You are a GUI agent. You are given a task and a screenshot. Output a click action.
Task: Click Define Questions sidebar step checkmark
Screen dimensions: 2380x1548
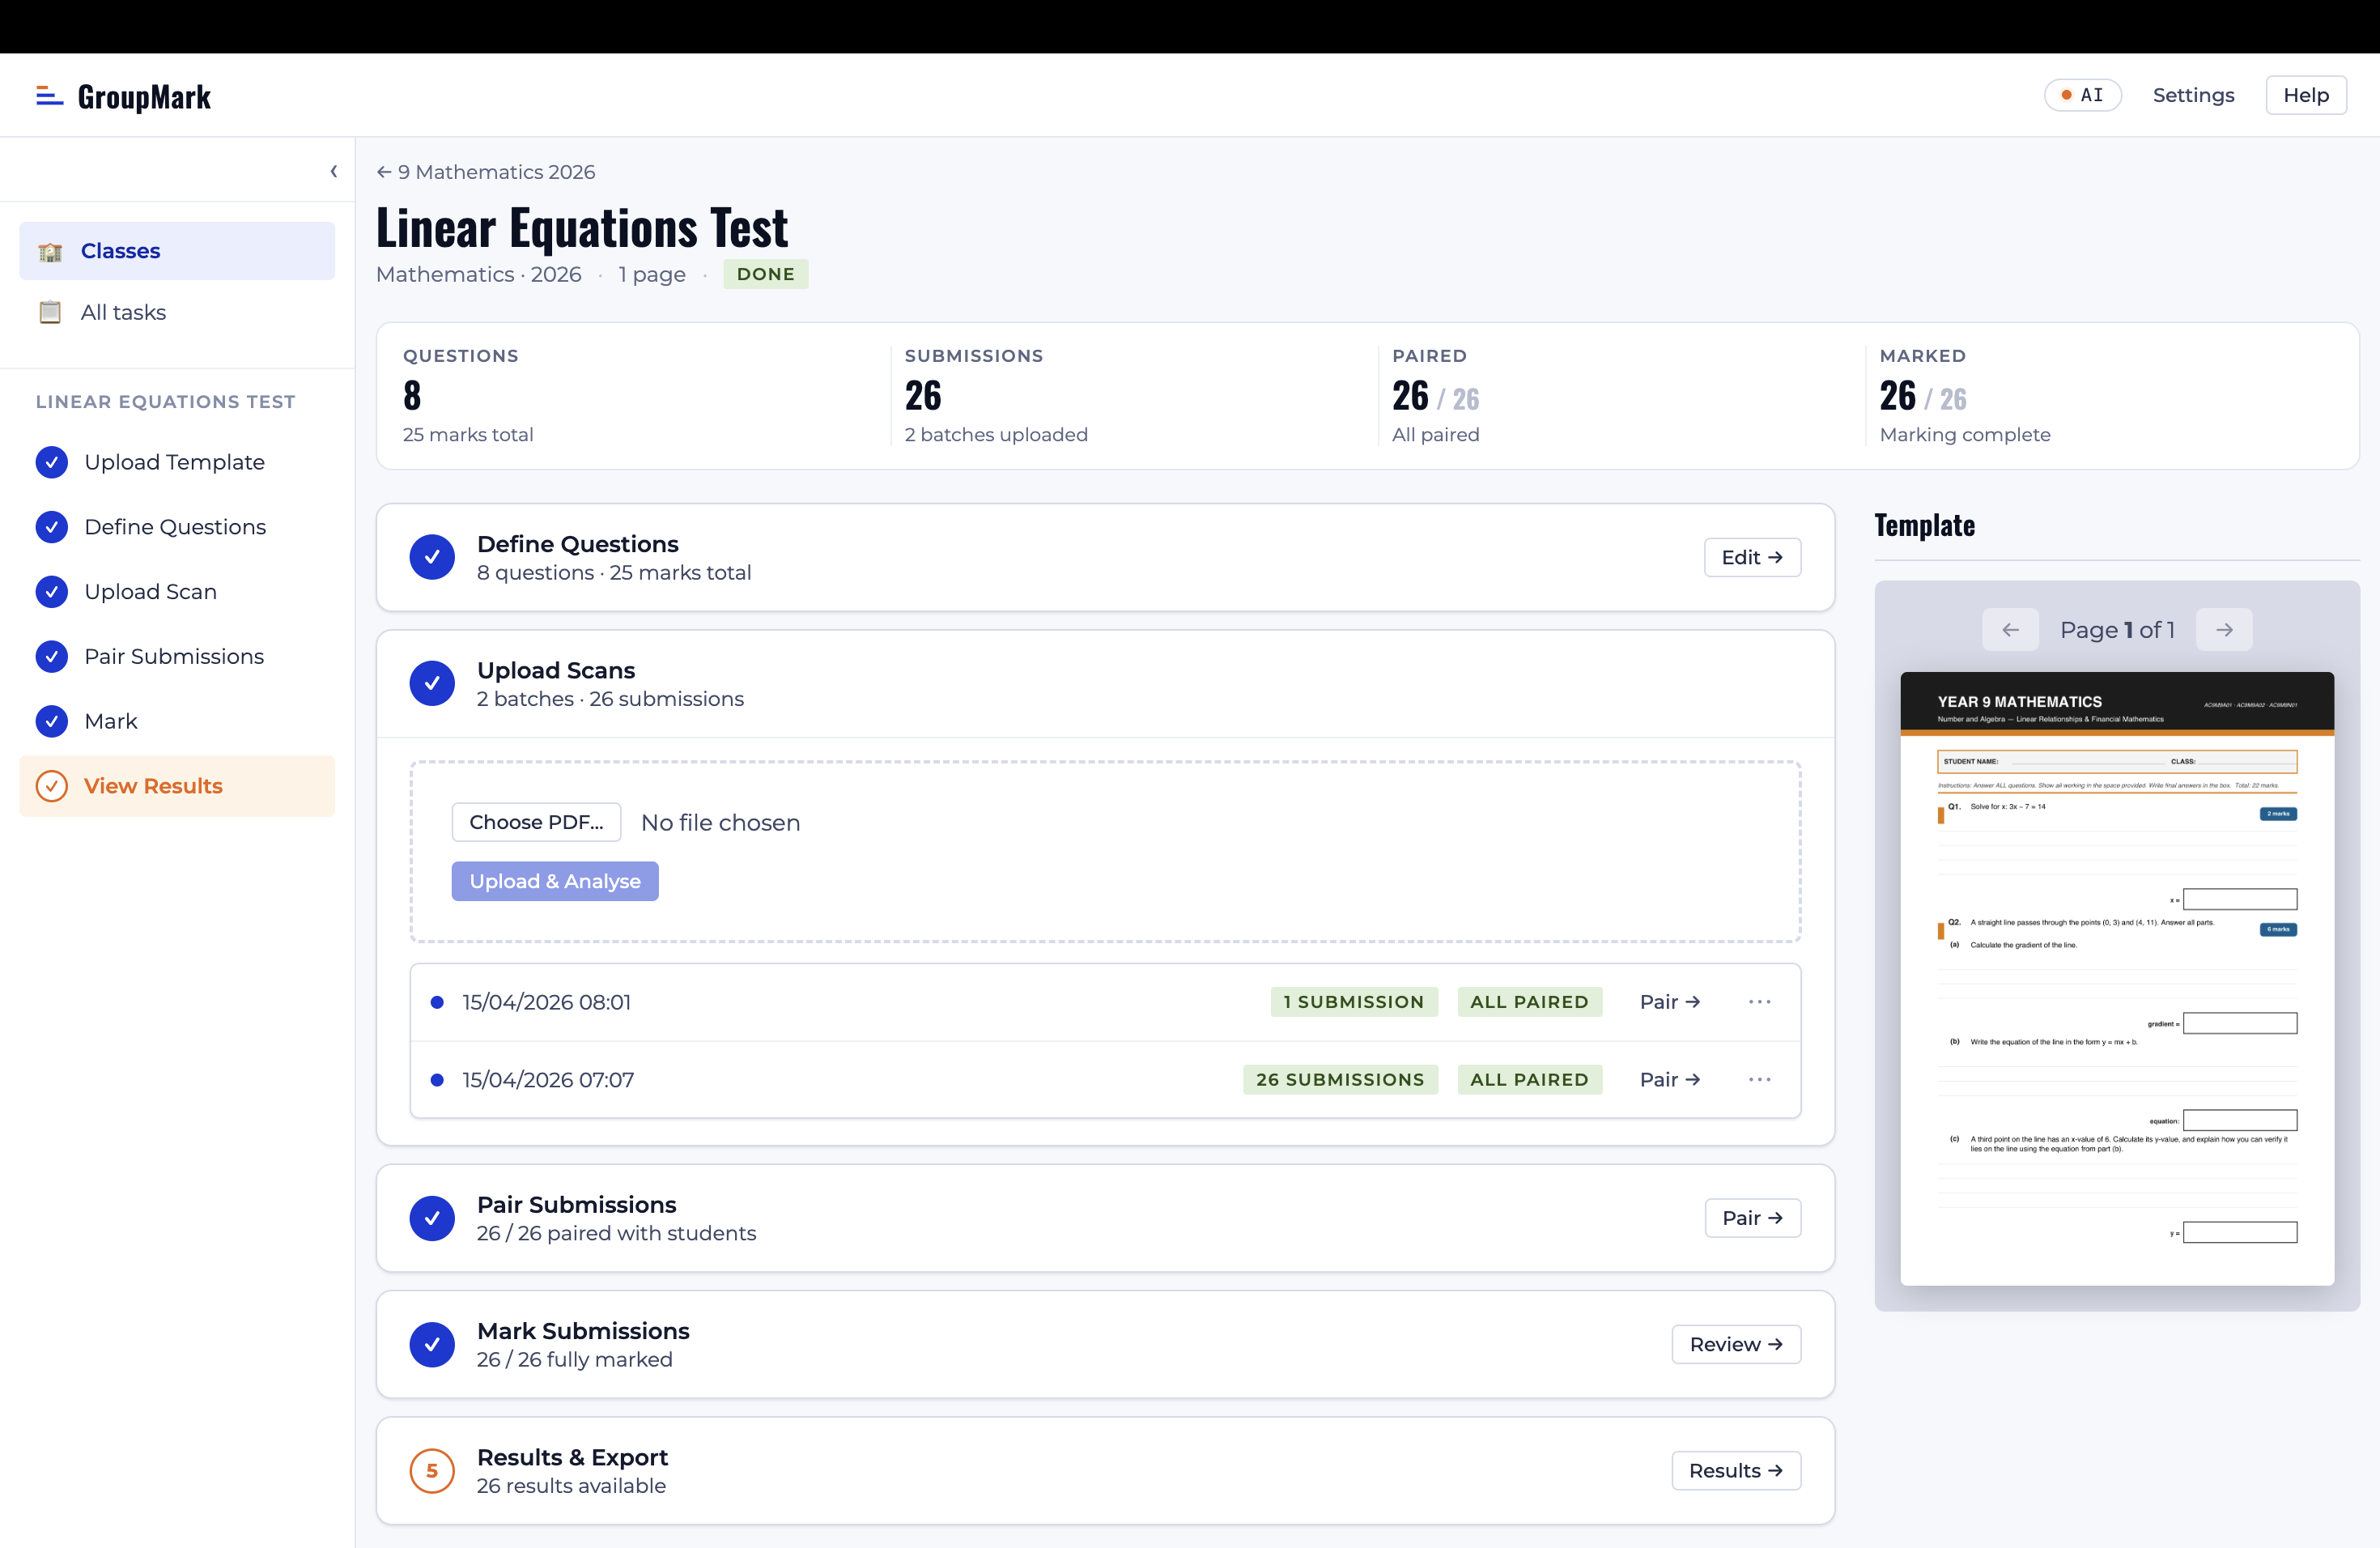(52, 527)
